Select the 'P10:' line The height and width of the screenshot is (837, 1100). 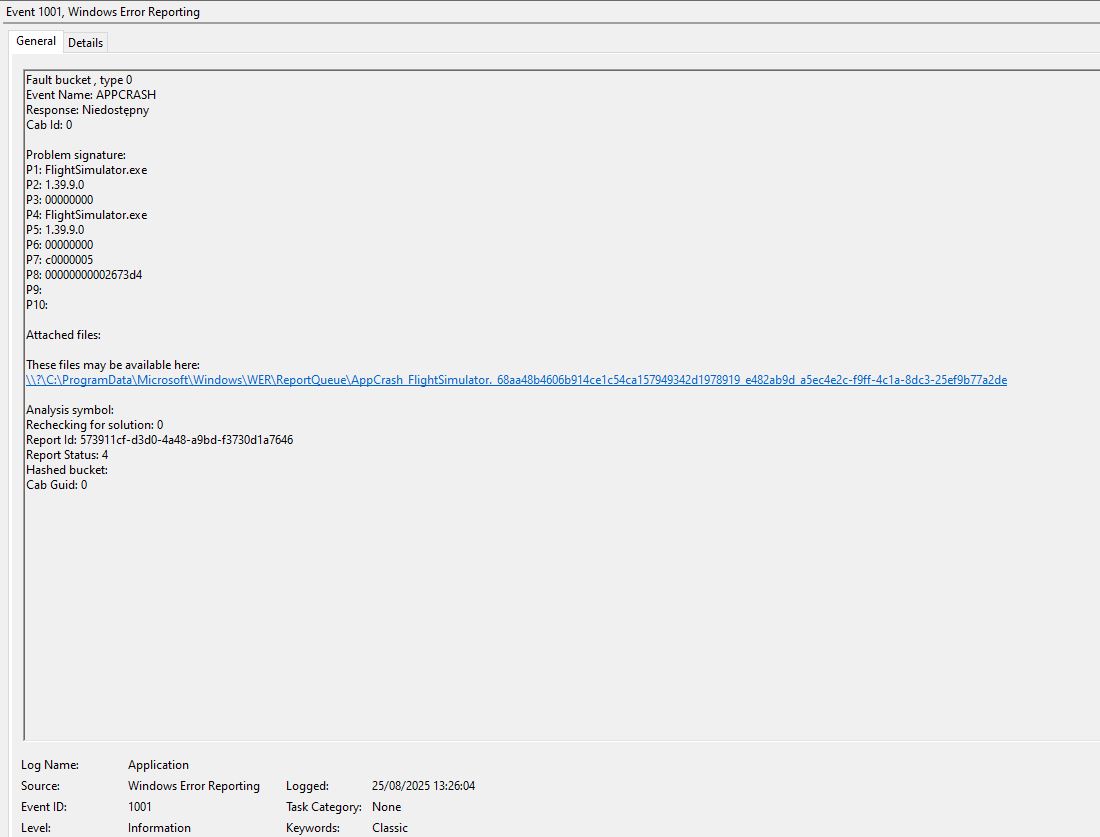tap(37, 305)
